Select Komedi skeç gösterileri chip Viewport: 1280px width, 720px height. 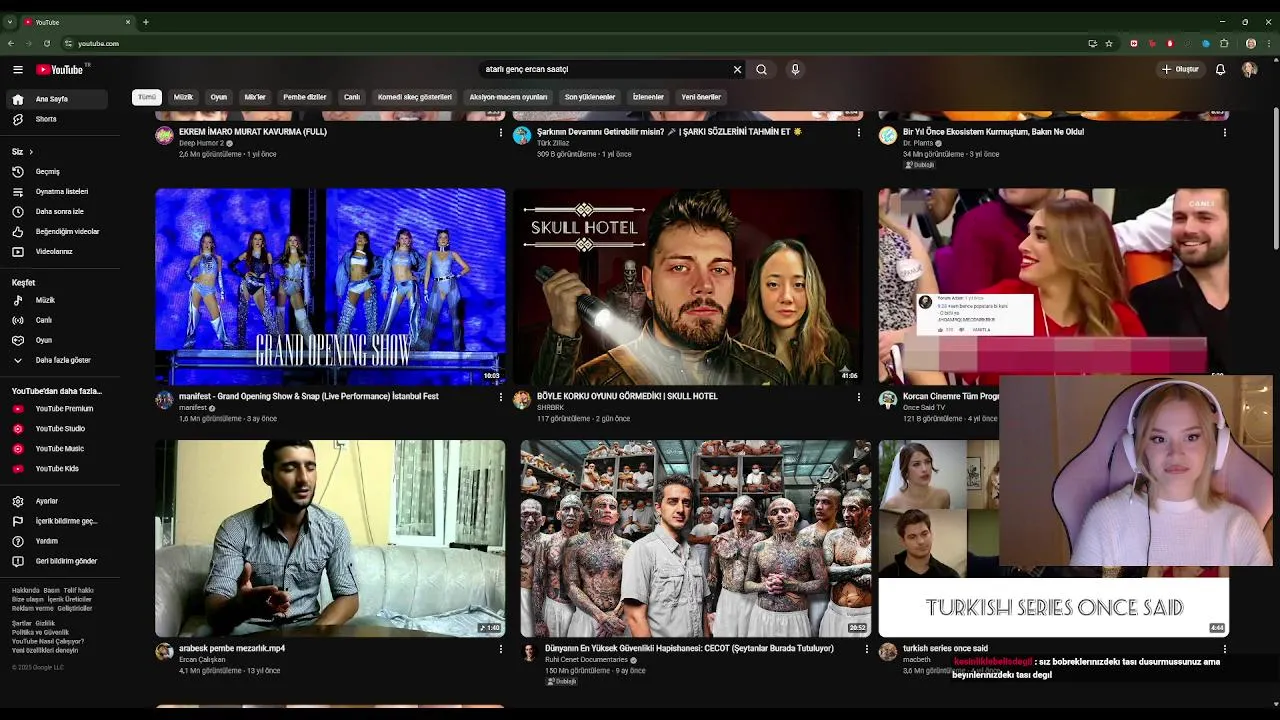point(415,97)
